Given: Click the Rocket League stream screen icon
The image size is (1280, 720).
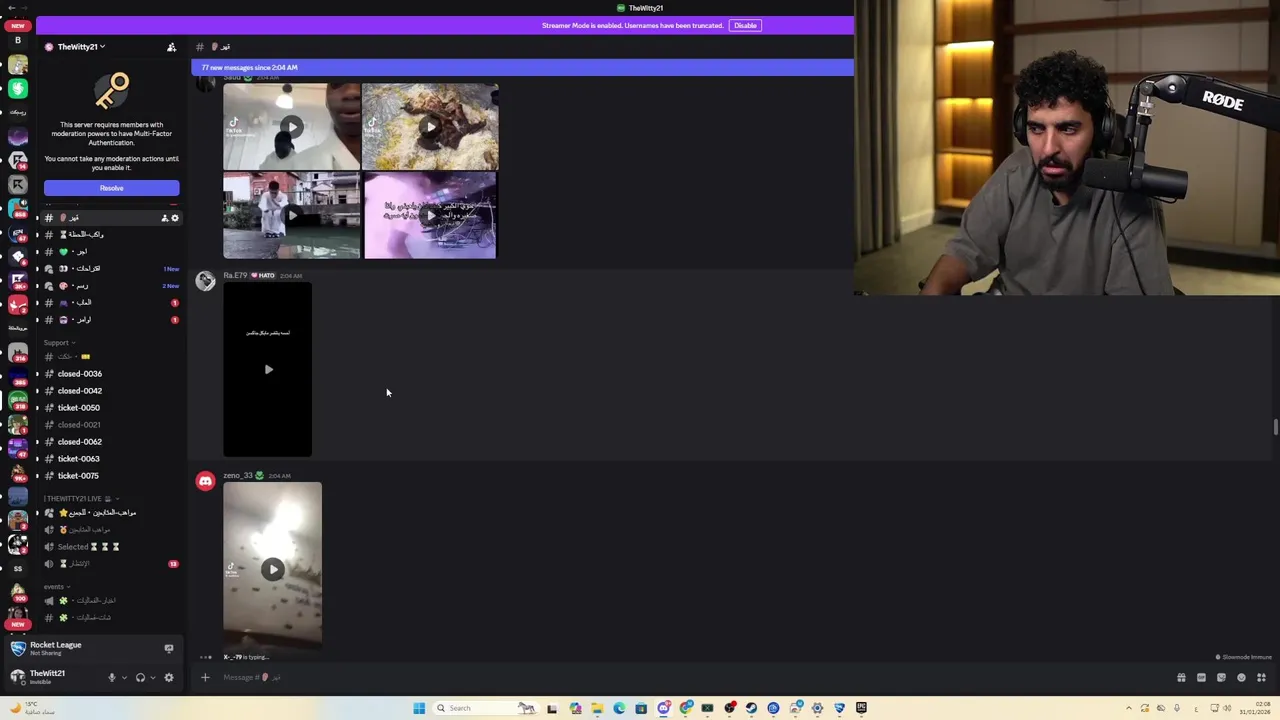Looking at the screenshot, I should (169, 649).
